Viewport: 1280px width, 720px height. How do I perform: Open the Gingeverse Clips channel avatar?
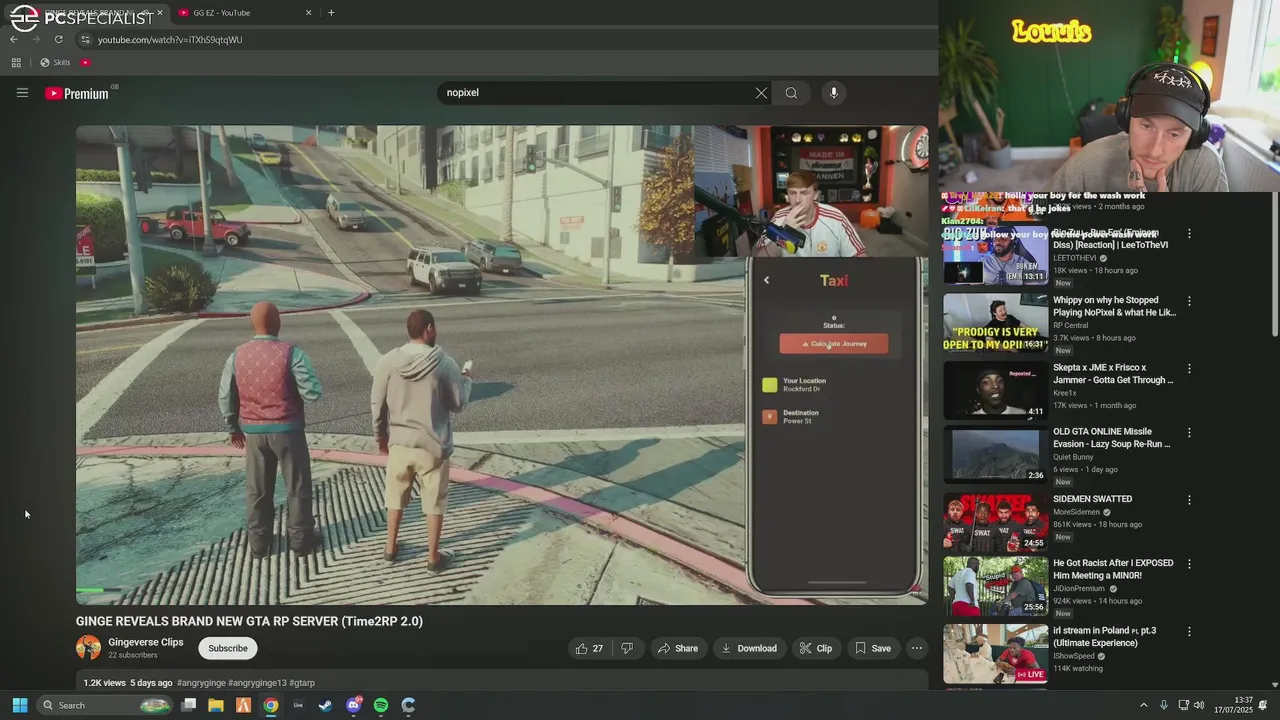point(88,648)
